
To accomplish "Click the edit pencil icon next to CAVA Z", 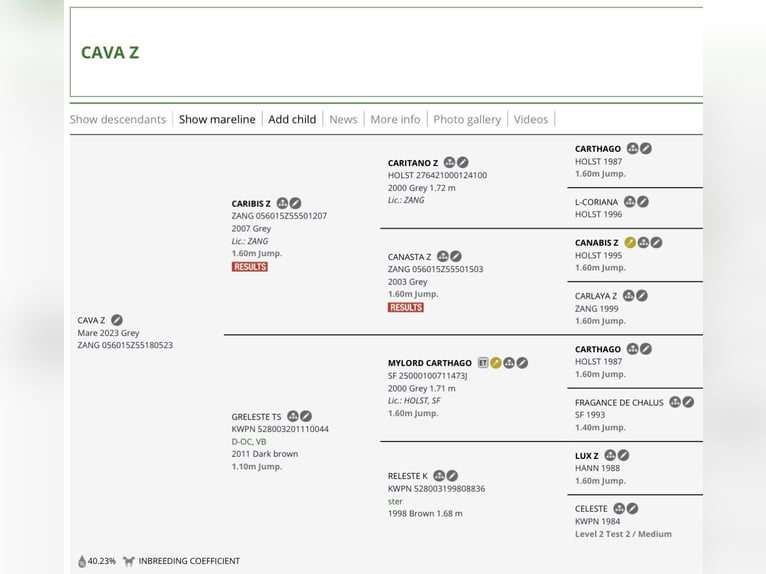I will pos(117,320).
